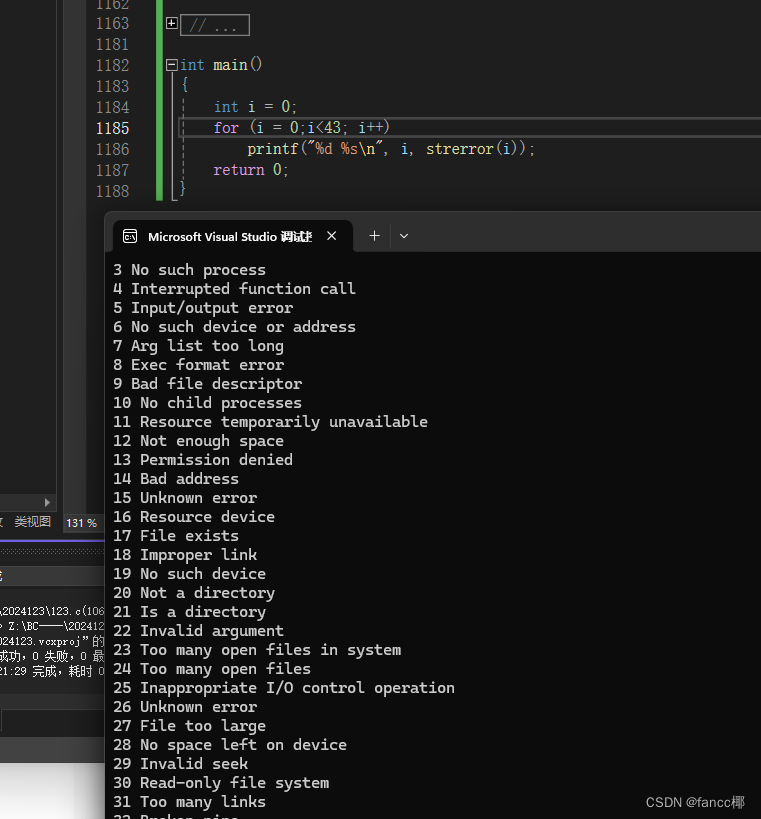Click console line '14 Bad address'

[x=176, y=479]
